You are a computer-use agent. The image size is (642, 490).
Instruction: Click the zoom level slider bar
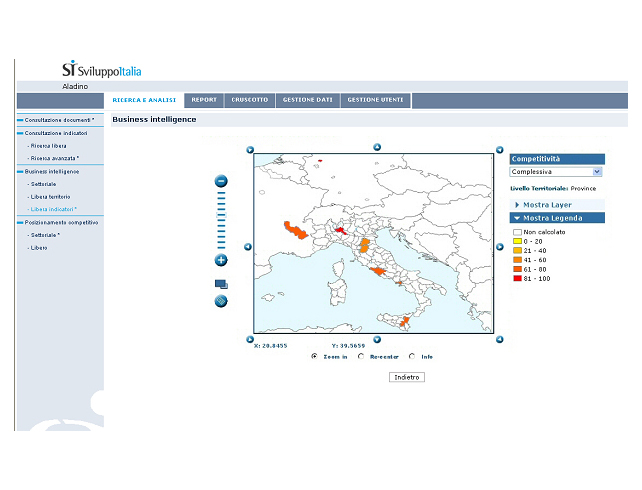221,220
